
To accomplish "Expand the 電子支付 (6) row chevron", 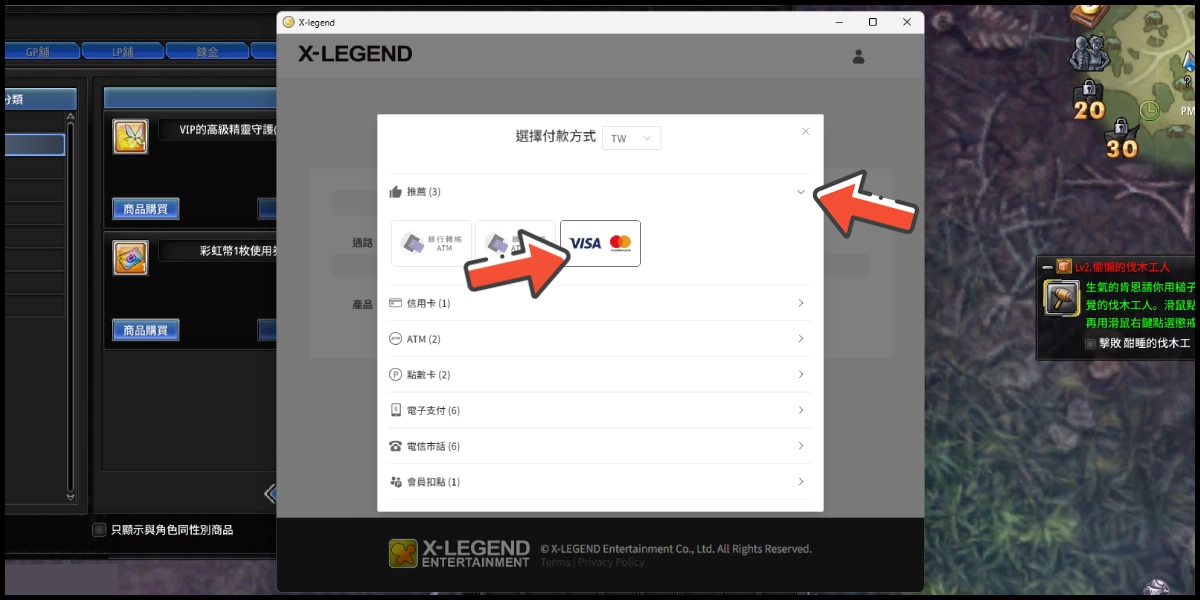I will click(801, 410).
